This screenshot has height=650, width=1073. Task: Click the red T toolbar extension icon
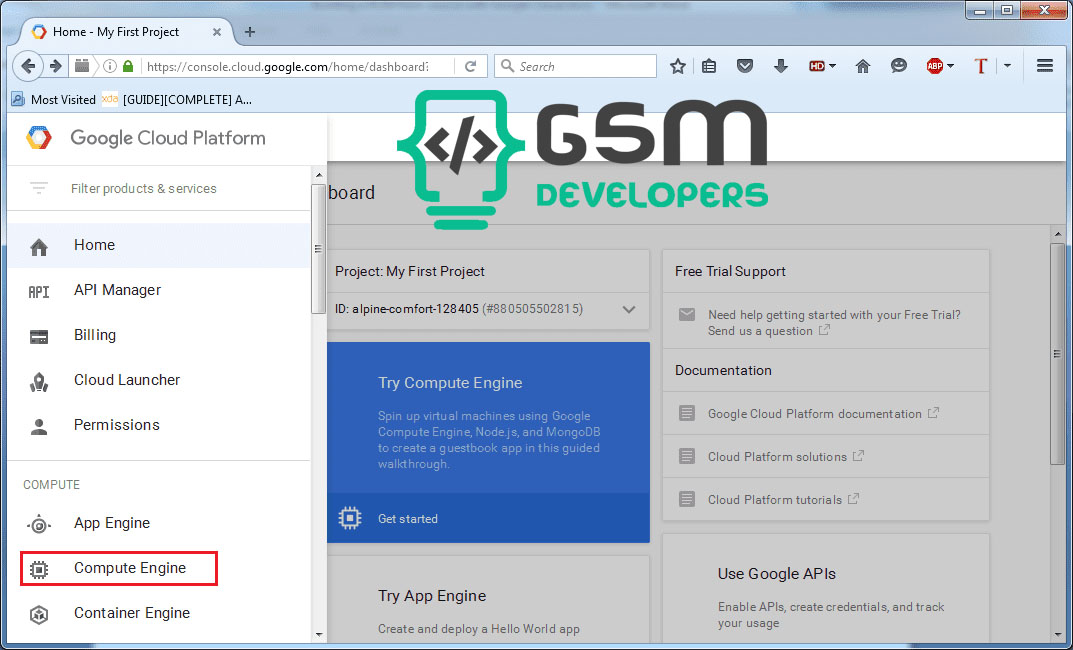[981, 66]
